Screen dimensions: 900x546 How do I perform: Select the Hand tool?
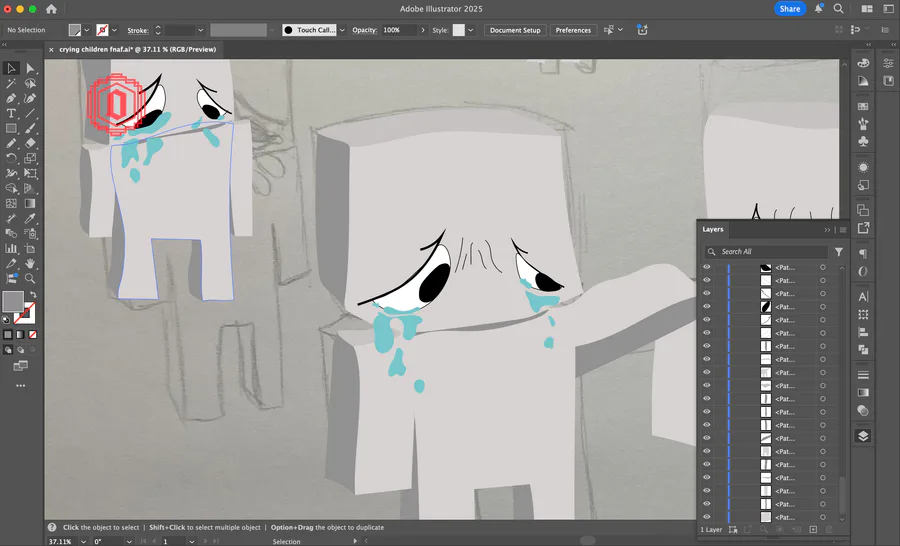[x=30, y=263]
